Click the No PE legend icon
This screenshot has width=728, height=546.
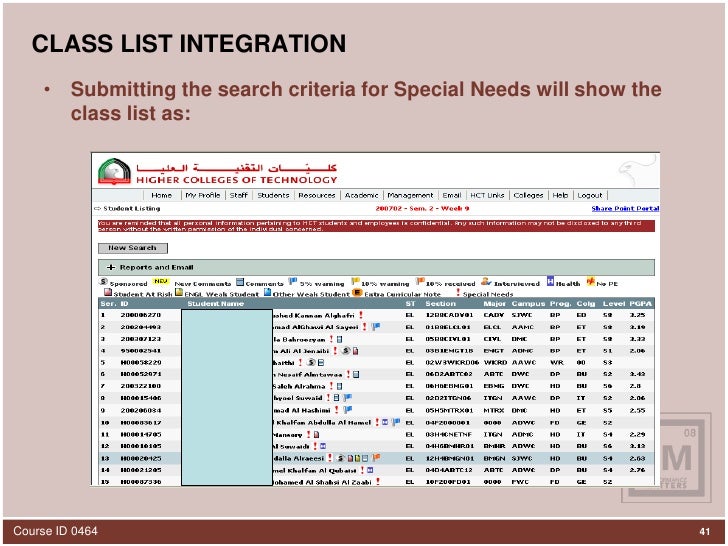click(x=591, y=281)
